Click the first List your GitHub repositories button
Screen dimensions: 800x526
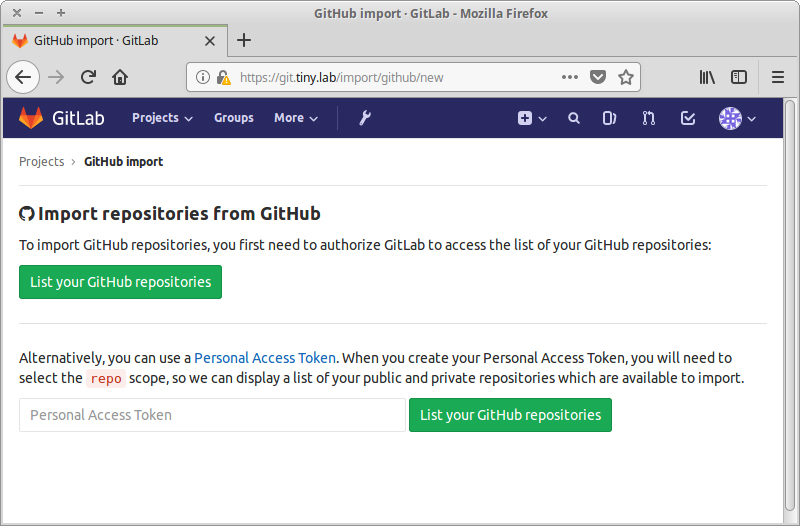coord(120,282)
